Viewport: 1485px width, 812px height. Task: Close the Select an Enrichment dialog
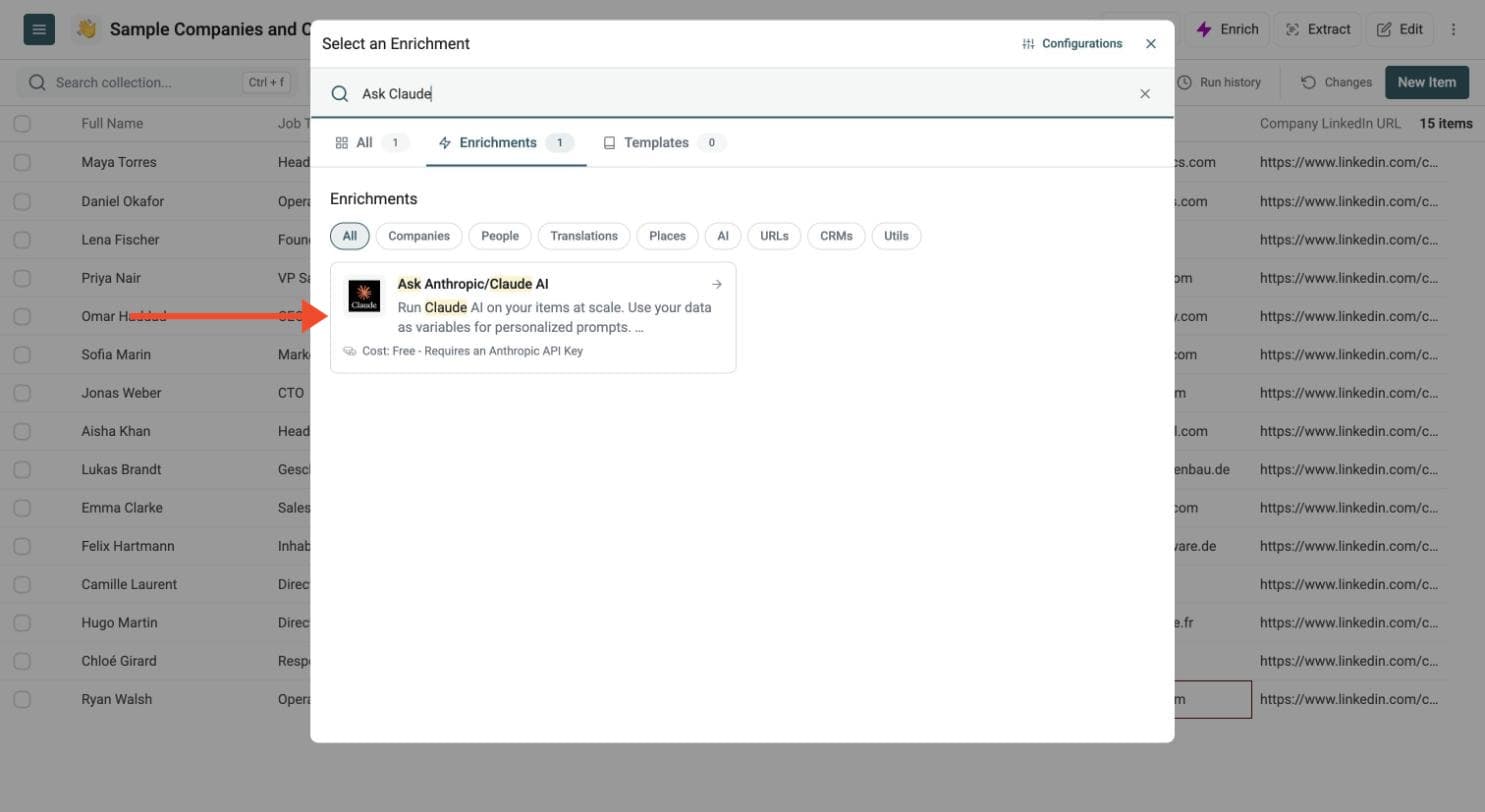1151,43
